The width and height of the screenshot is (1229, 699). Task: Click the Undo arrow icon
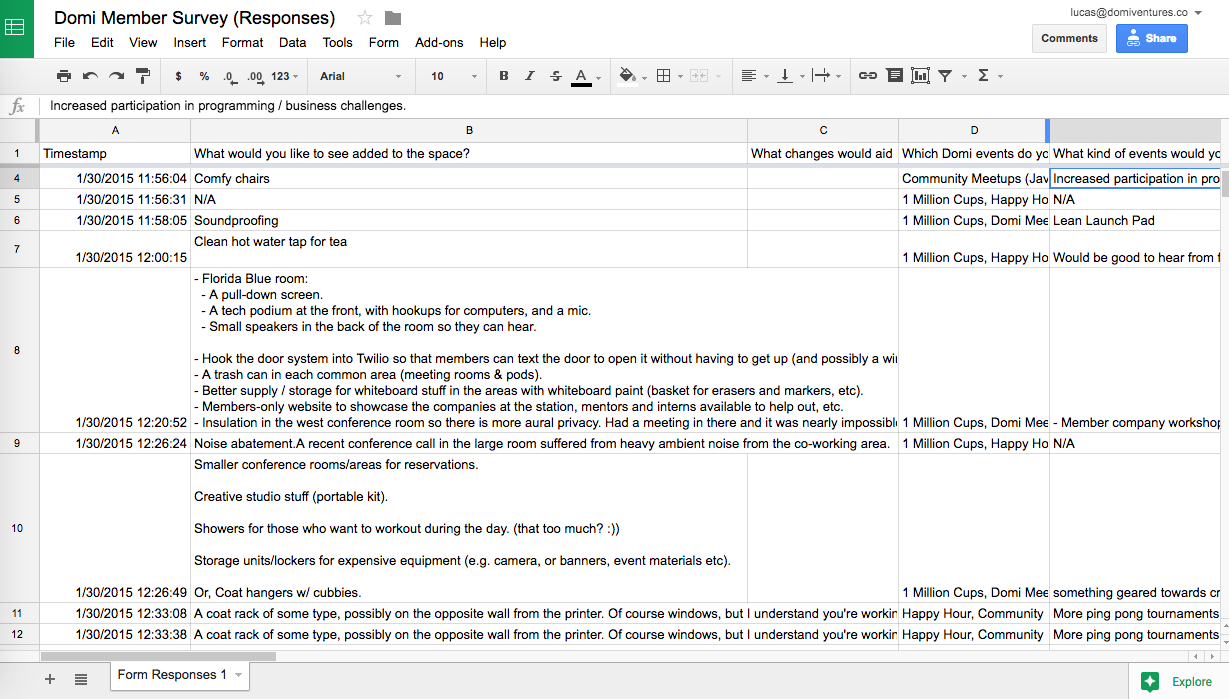90,76
